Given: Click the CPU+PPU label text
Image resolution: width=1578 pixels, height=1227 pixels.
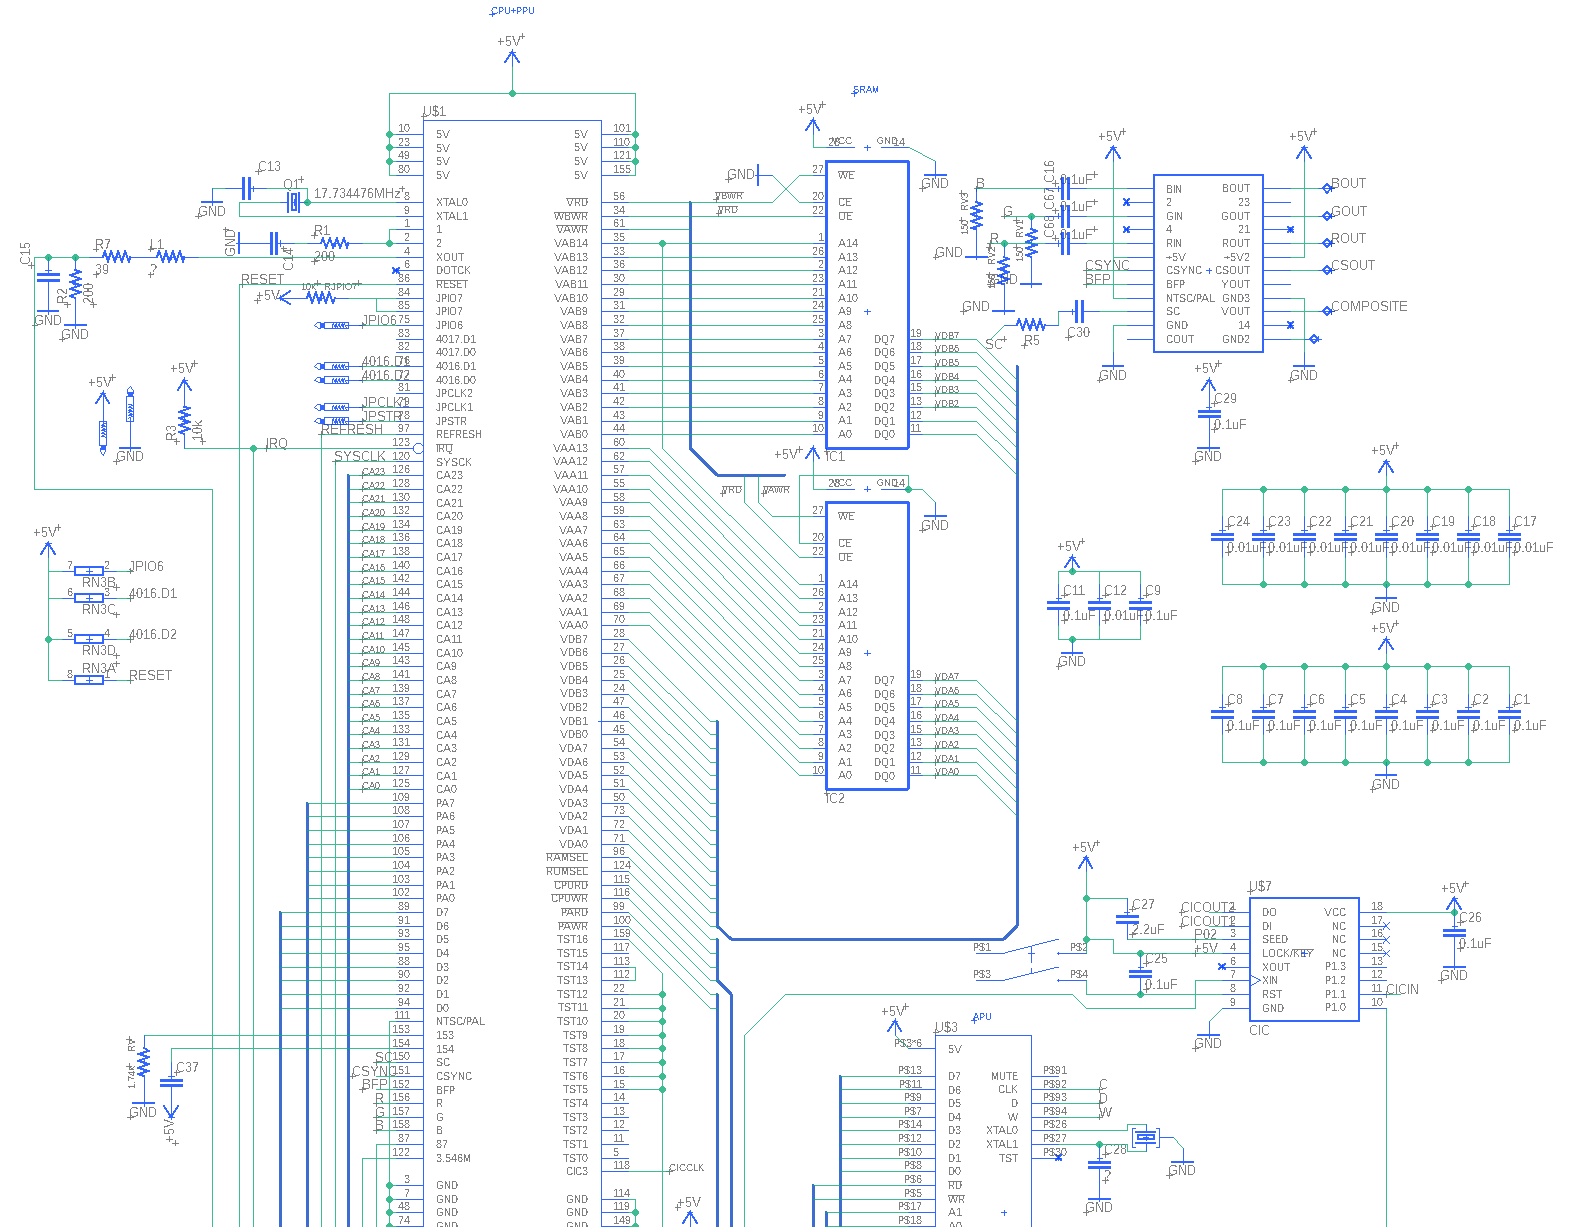Looking at the screenshot, I should 512,11.
